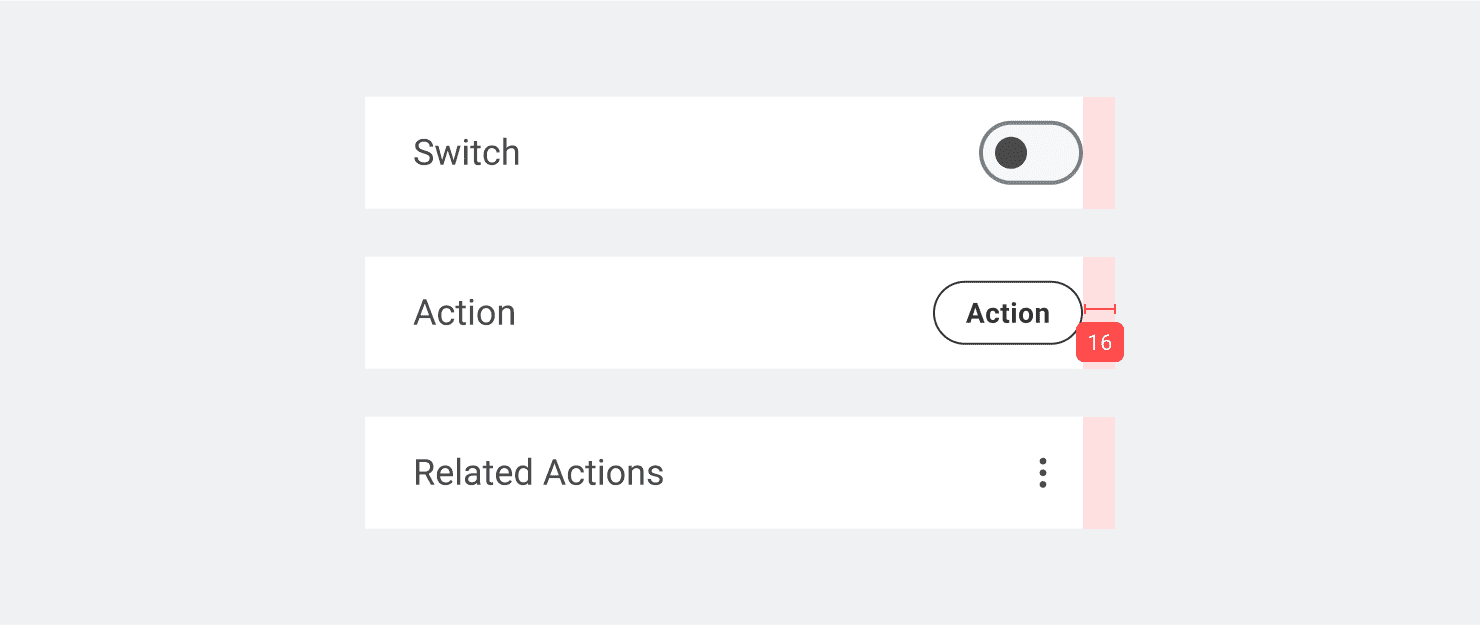Click the gray background above the Switch row
The width and height of the screenshot is (1480, 625).
(740, 48)
